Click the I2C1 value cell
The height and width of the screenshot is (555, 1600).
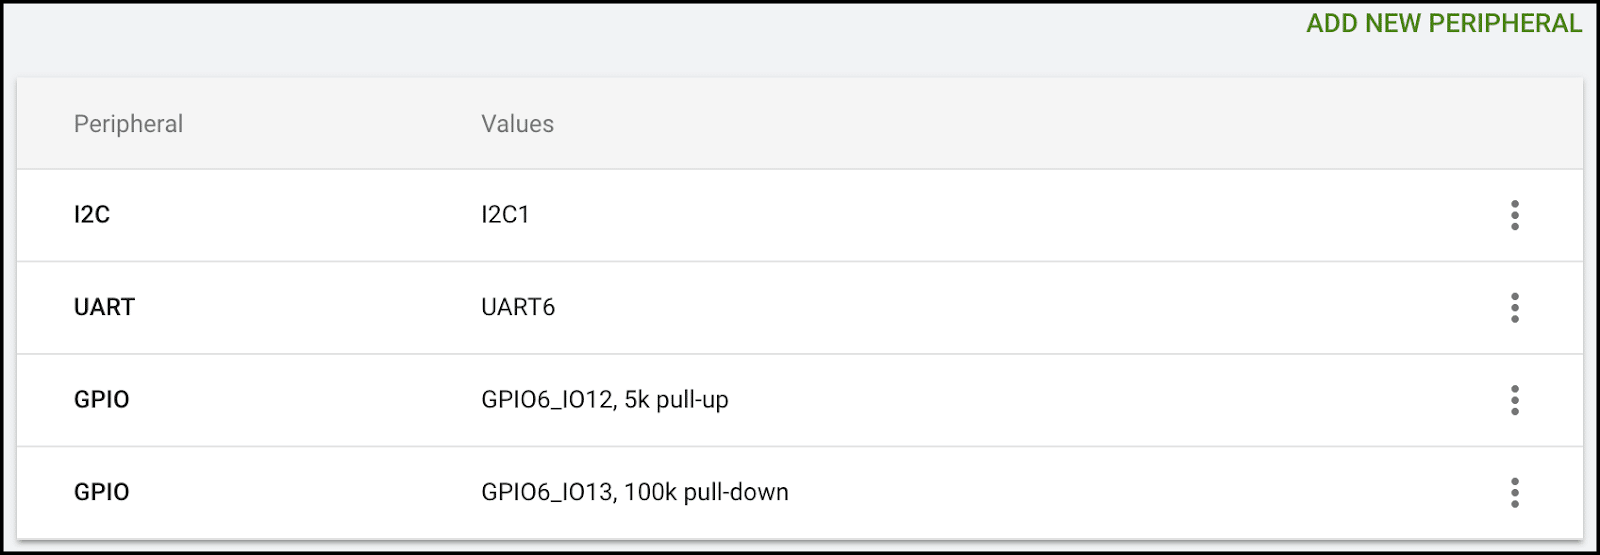pyautogui.click(x=505, y=214)
